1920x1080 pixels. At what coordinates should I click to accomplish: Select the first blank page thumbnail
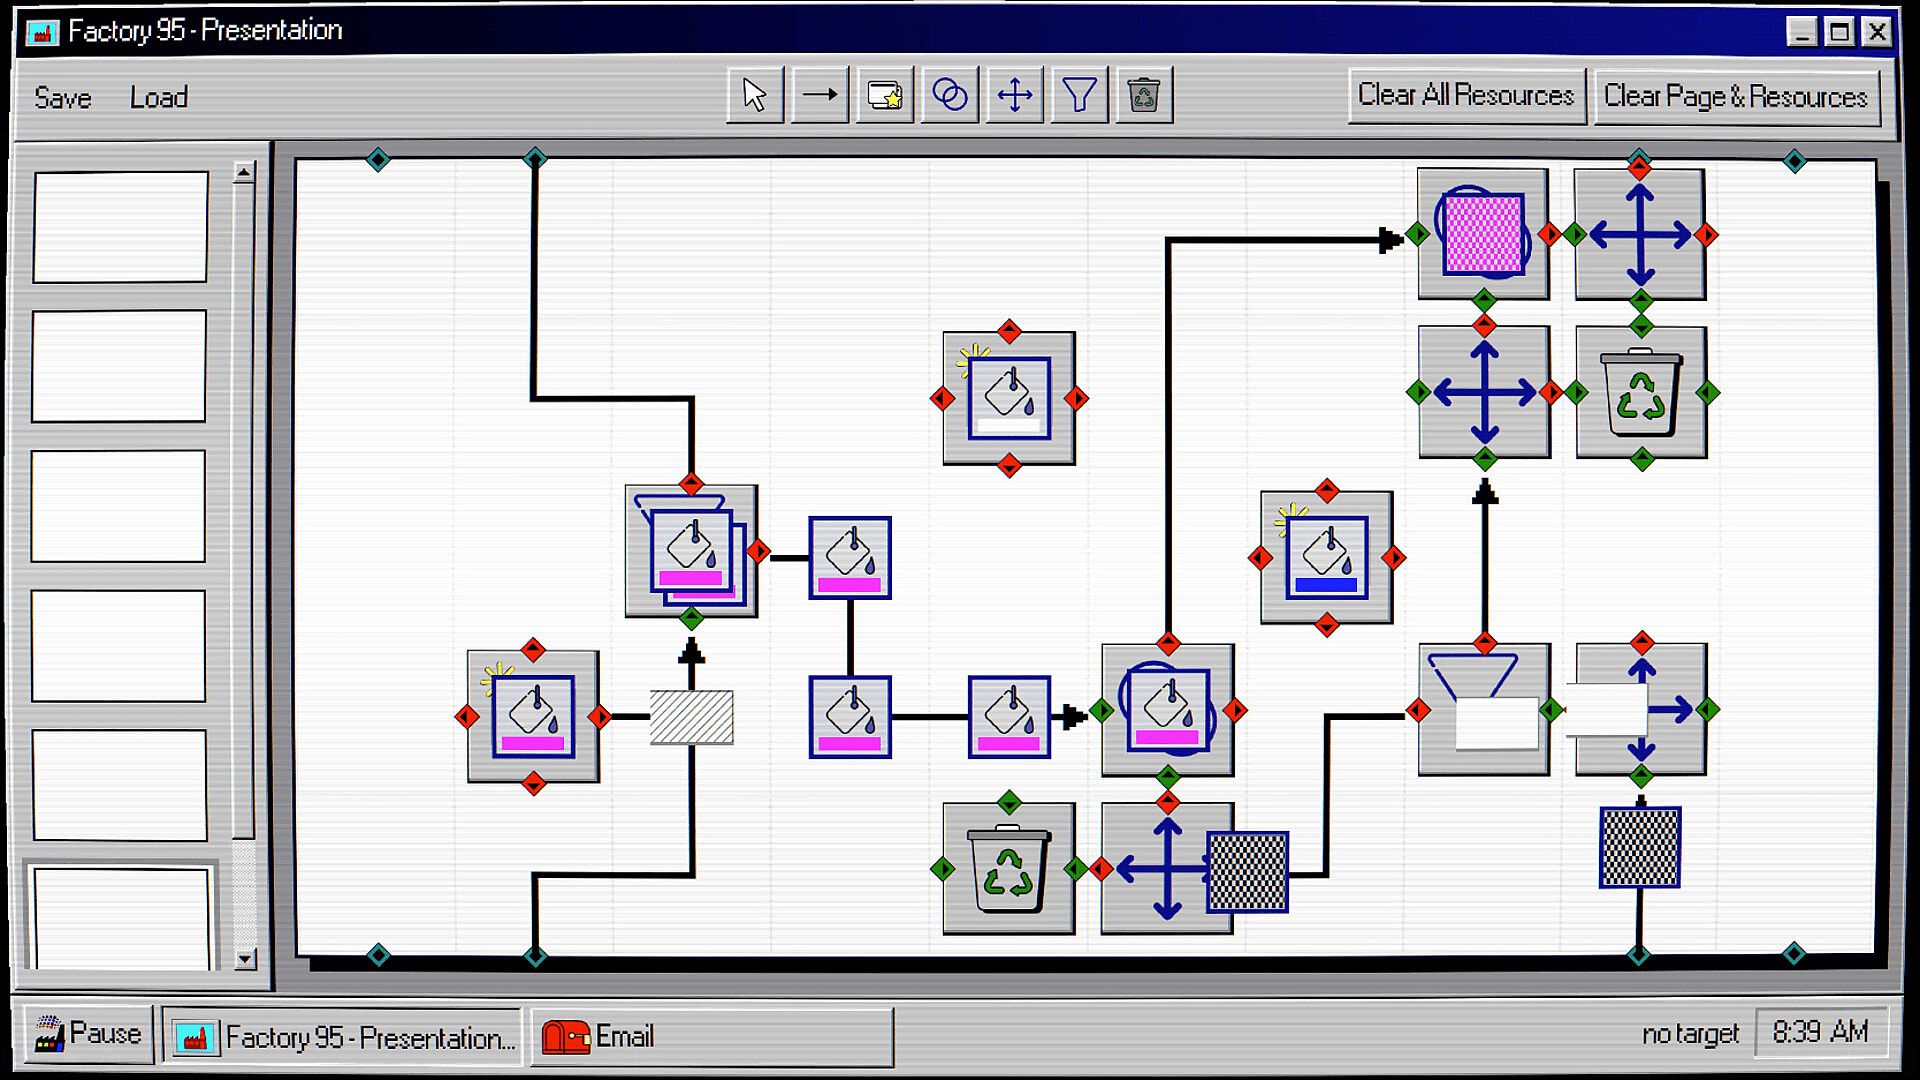point(120,227)
